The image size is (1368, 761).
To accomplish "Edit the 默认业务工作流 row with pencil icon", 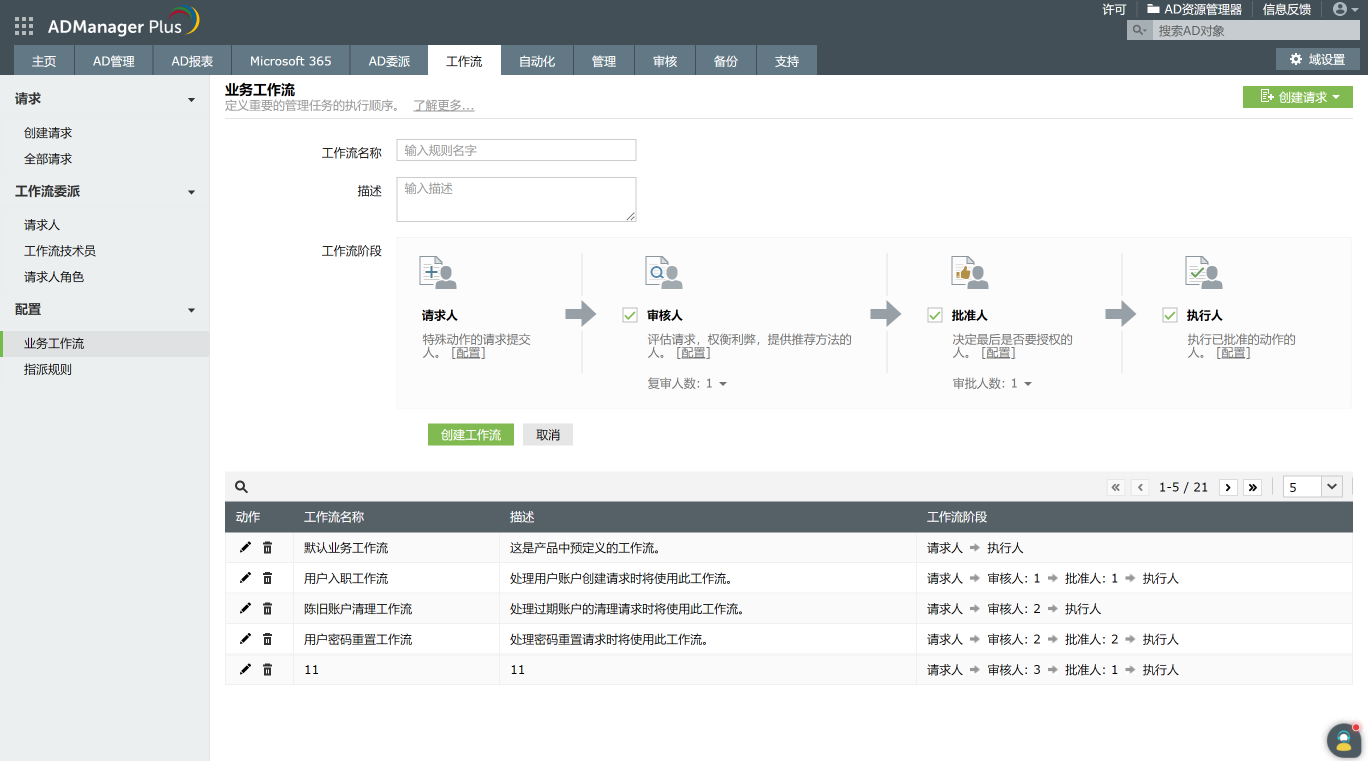I will [246, 548].
